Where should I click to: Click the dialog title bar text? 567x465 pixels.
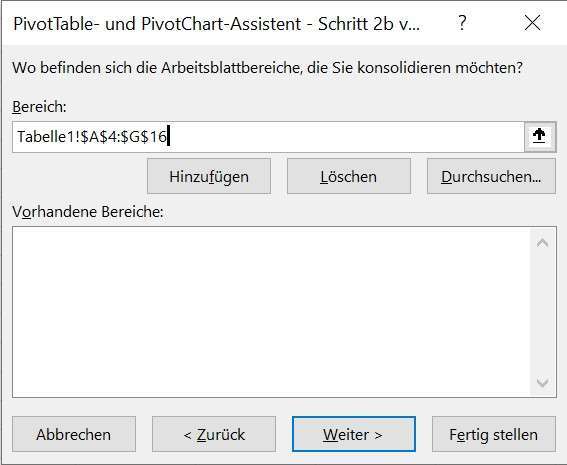point(216,24)
